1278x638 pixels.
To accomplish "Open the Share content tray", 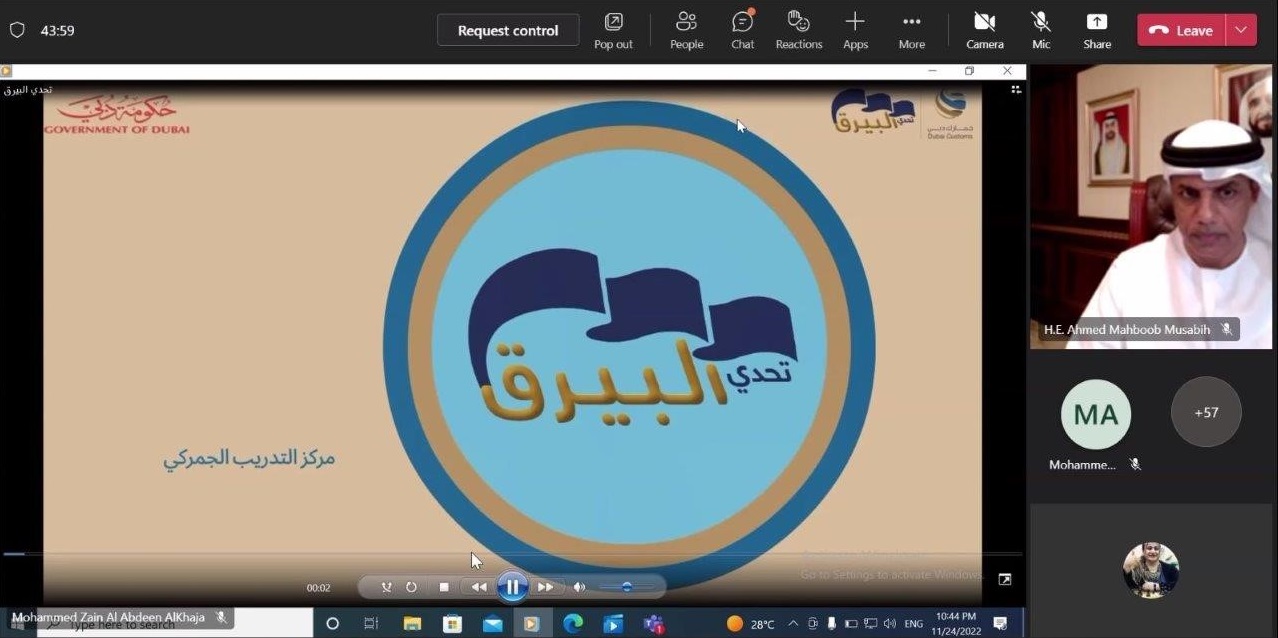I will [1097, 30].
